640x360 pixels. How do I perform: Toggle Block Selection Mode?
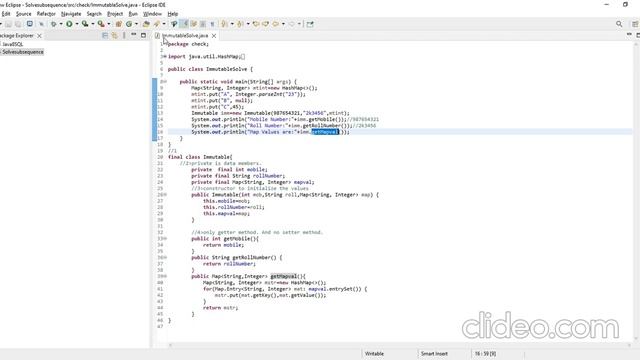pos(203,24)
